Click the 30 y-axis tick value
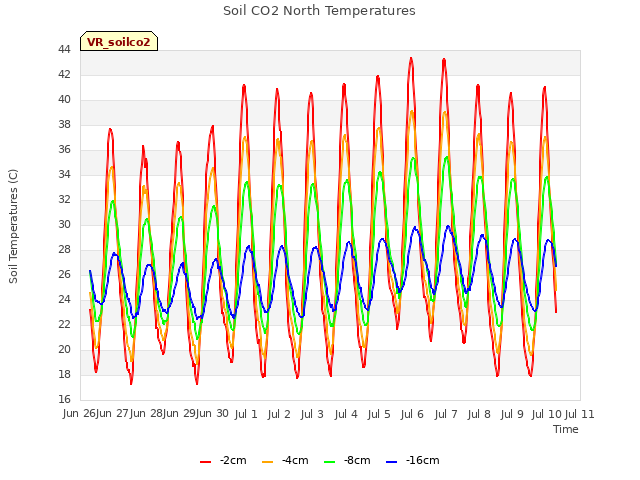Viewport: 640px width, 480px height. [x=64, y=224]
